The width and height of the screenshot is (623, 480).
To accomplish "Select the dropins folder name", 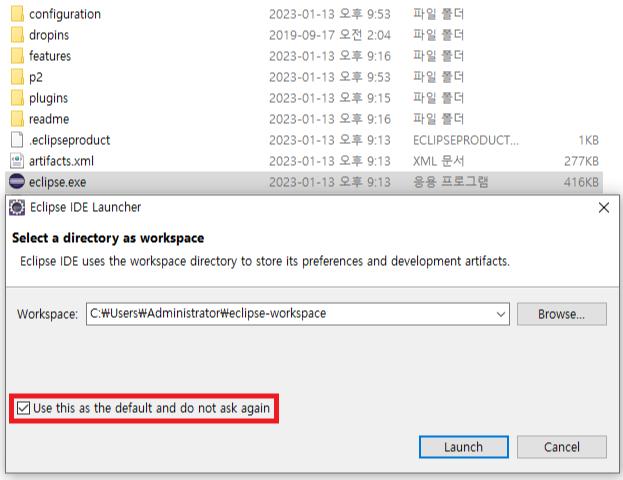I will tap(49, 35).
